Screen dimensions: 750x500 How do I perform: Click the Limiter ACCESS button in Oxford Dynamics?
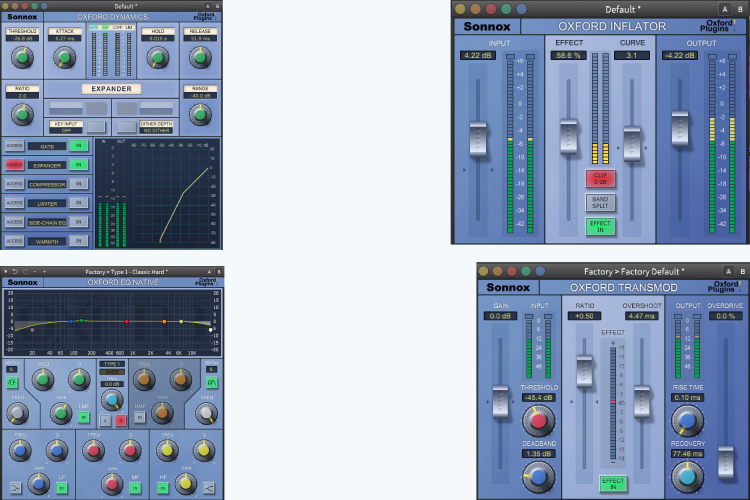coord(14,203)
